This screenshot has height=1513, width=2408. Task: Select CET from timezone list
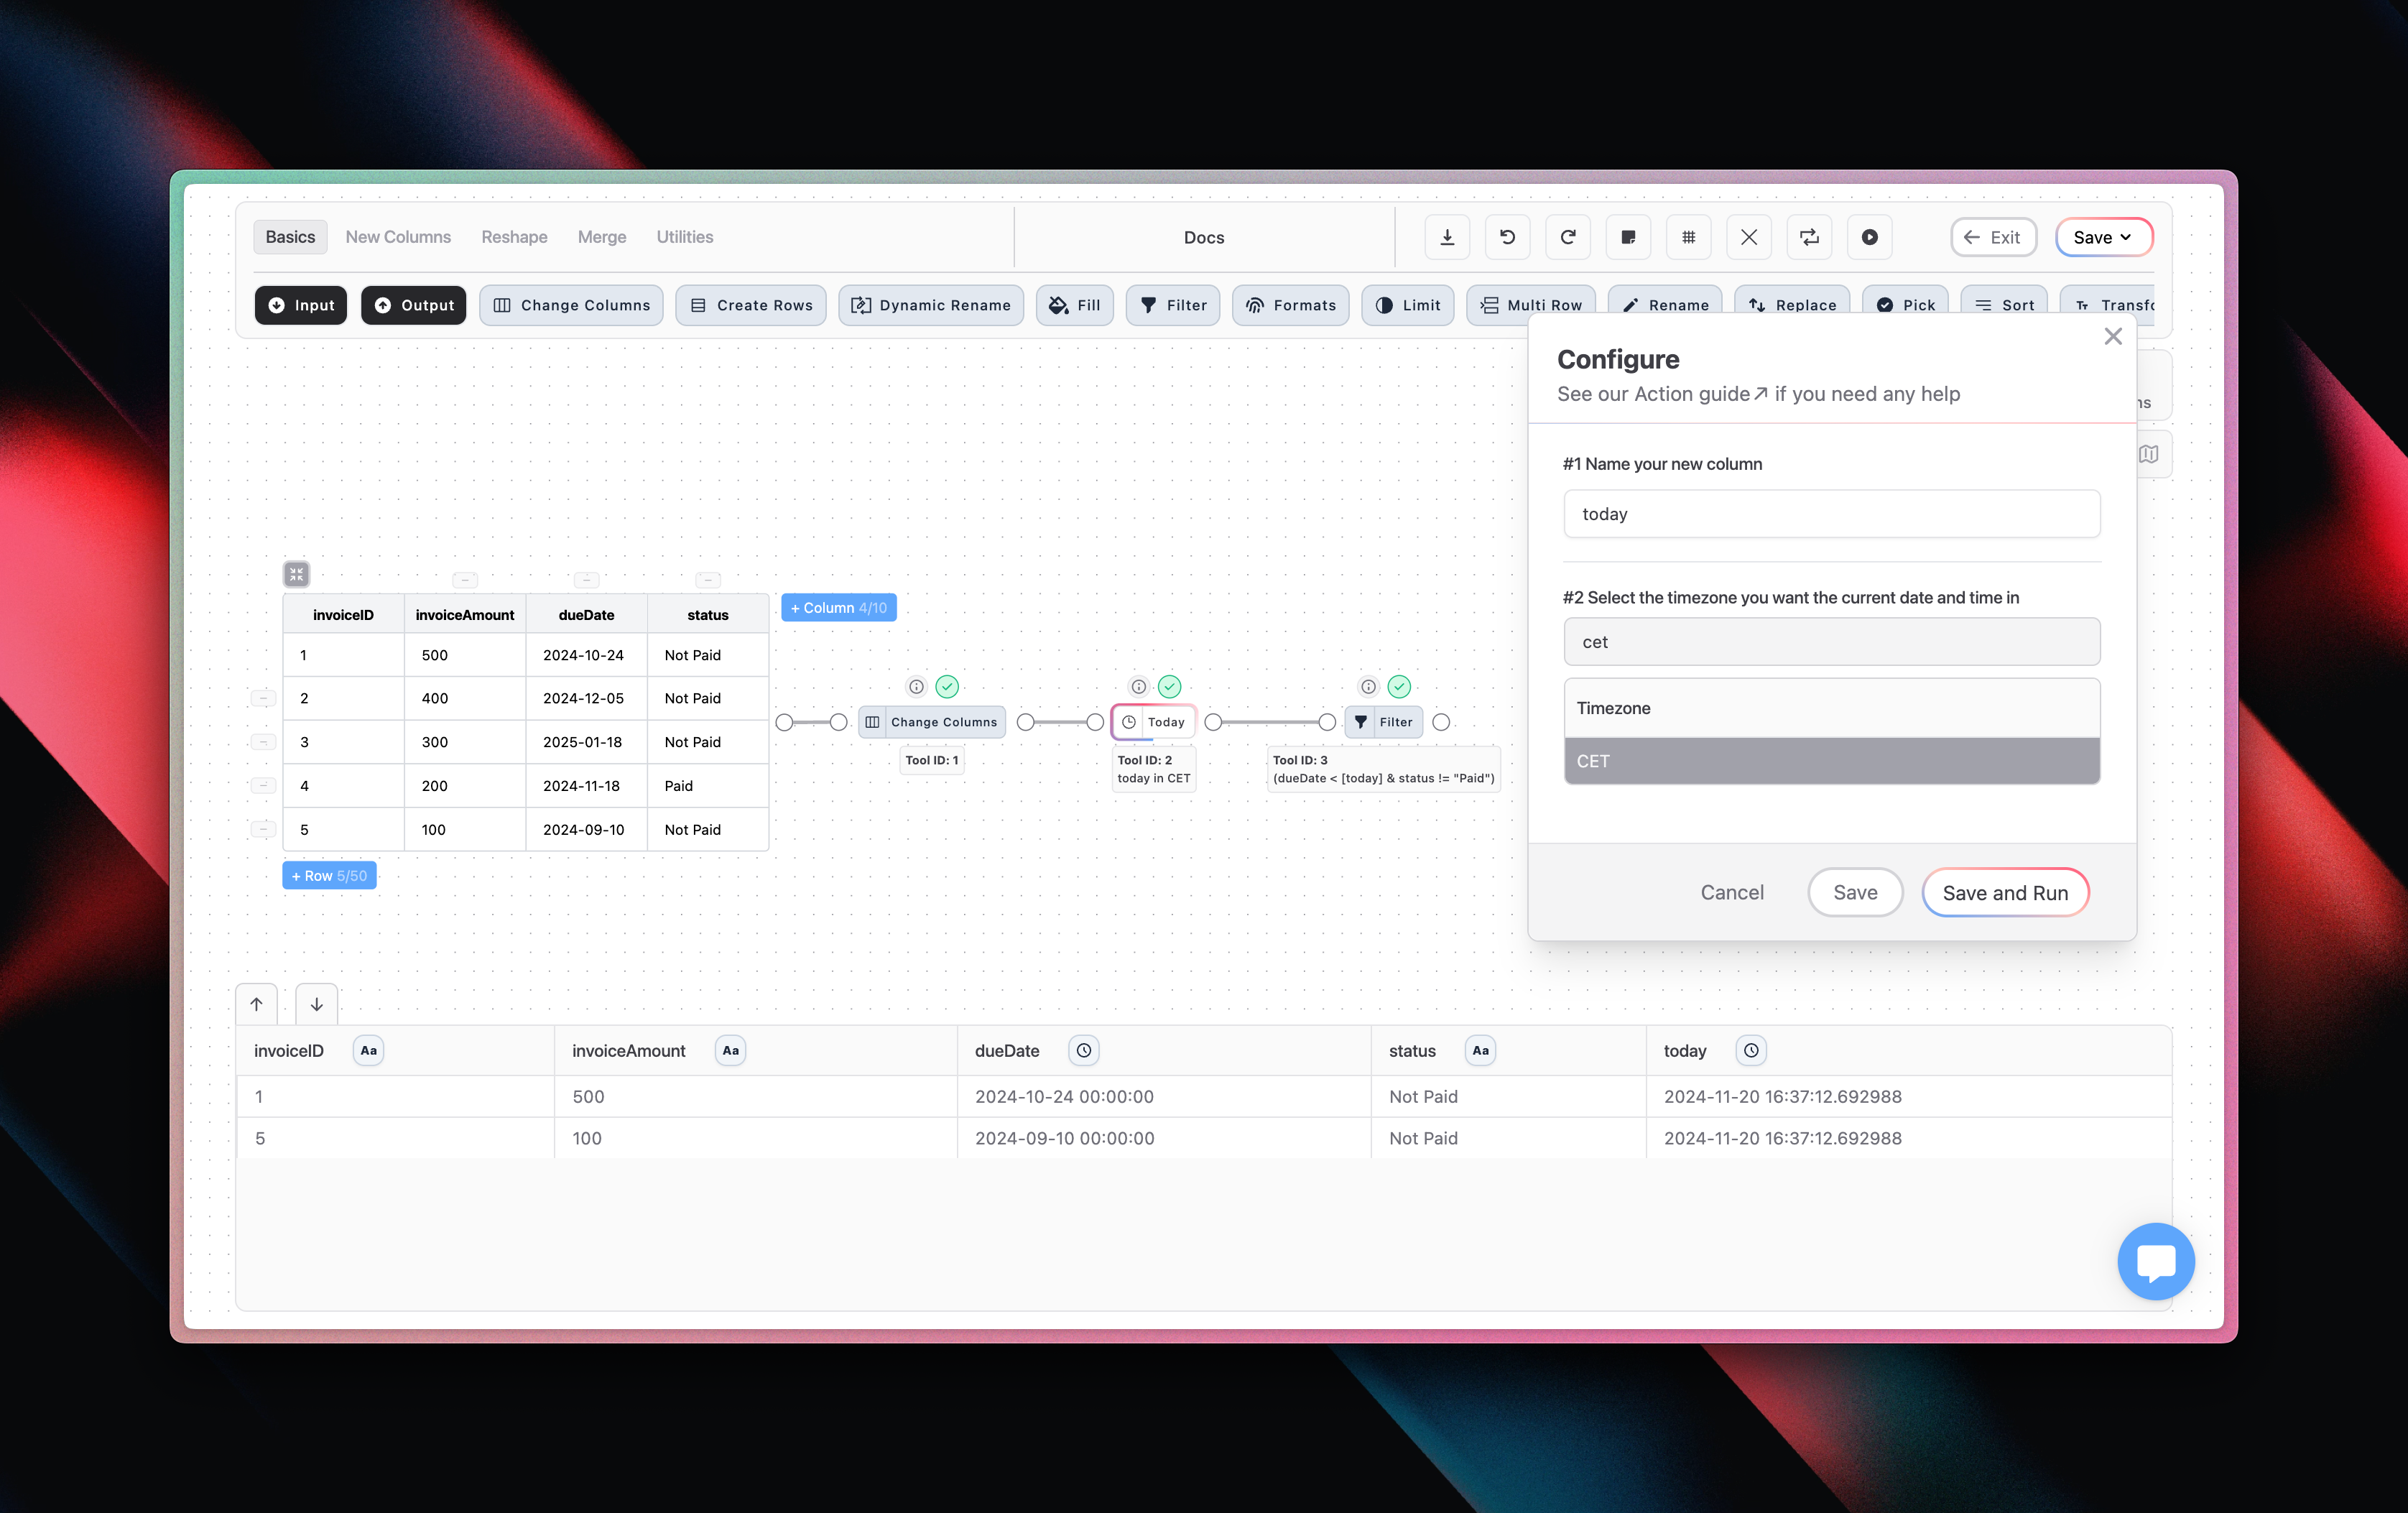[x=1831, y=761]
